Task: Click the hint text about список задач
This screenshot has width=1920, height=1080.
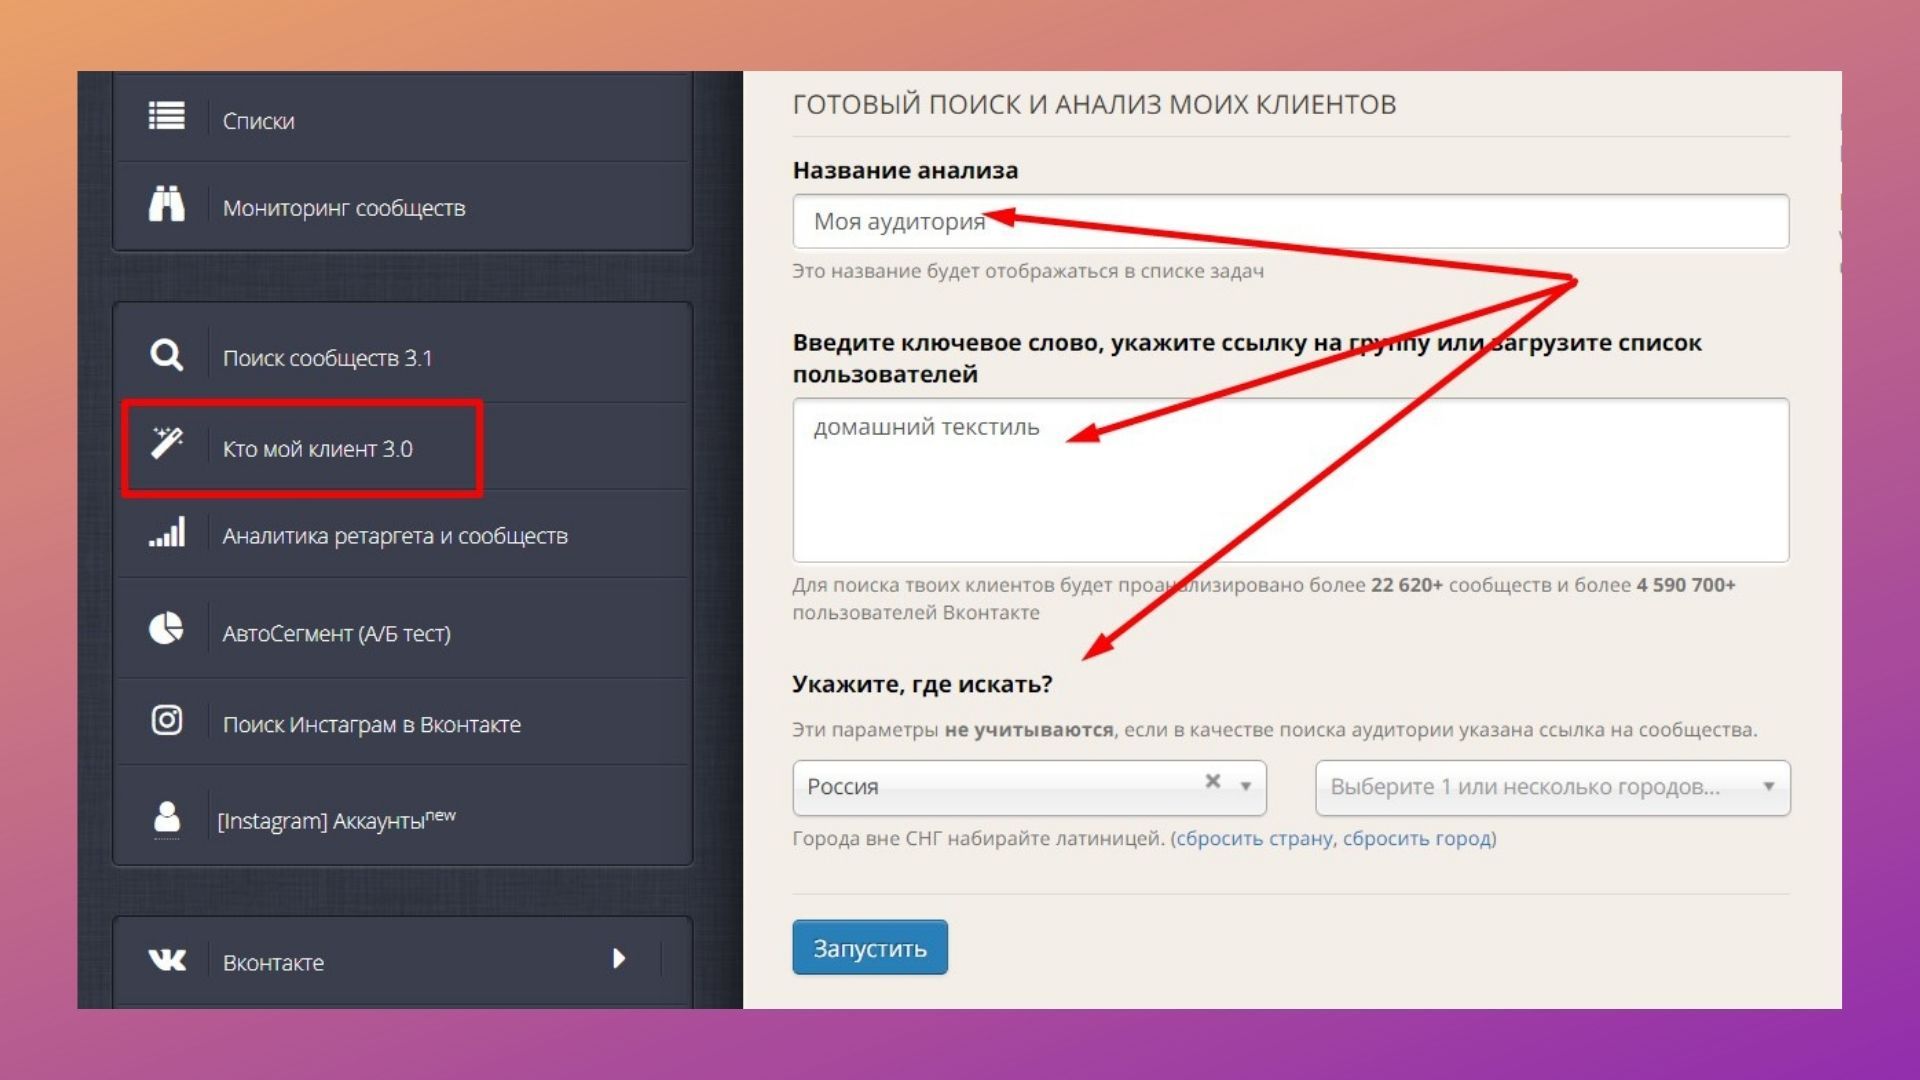Action: [1028, 272]
